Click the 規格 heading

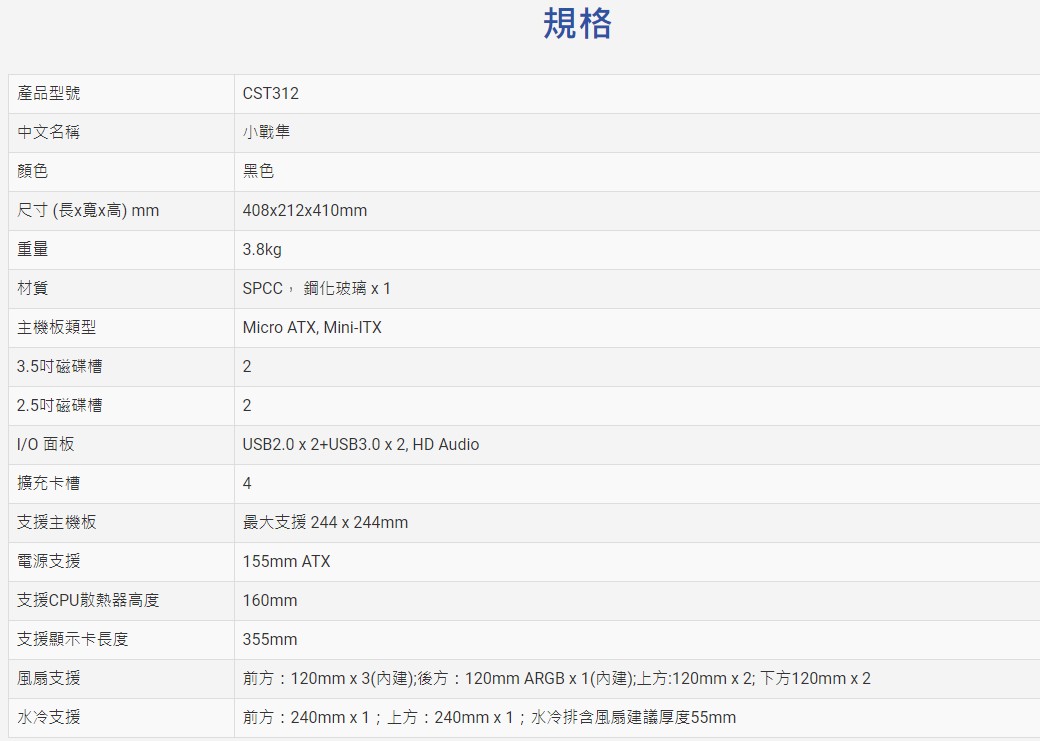point(577,24)
